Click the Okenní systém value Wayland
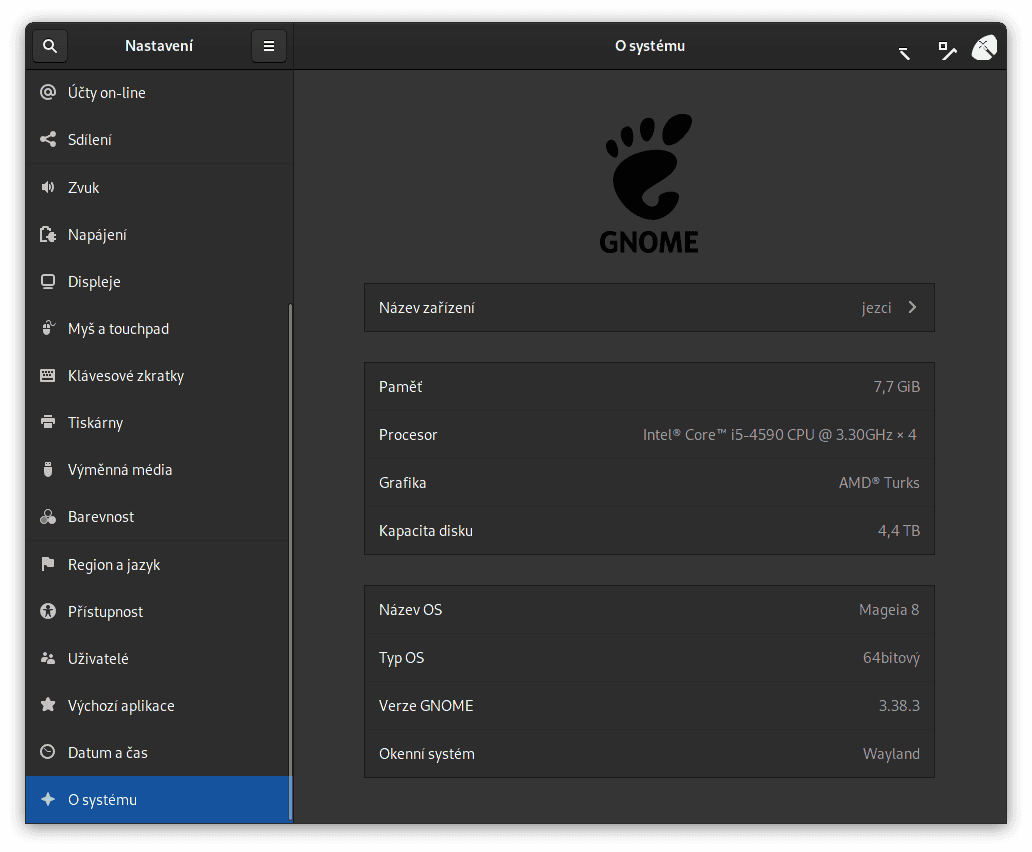The image size is (1032, 852). tap(891, 754)
